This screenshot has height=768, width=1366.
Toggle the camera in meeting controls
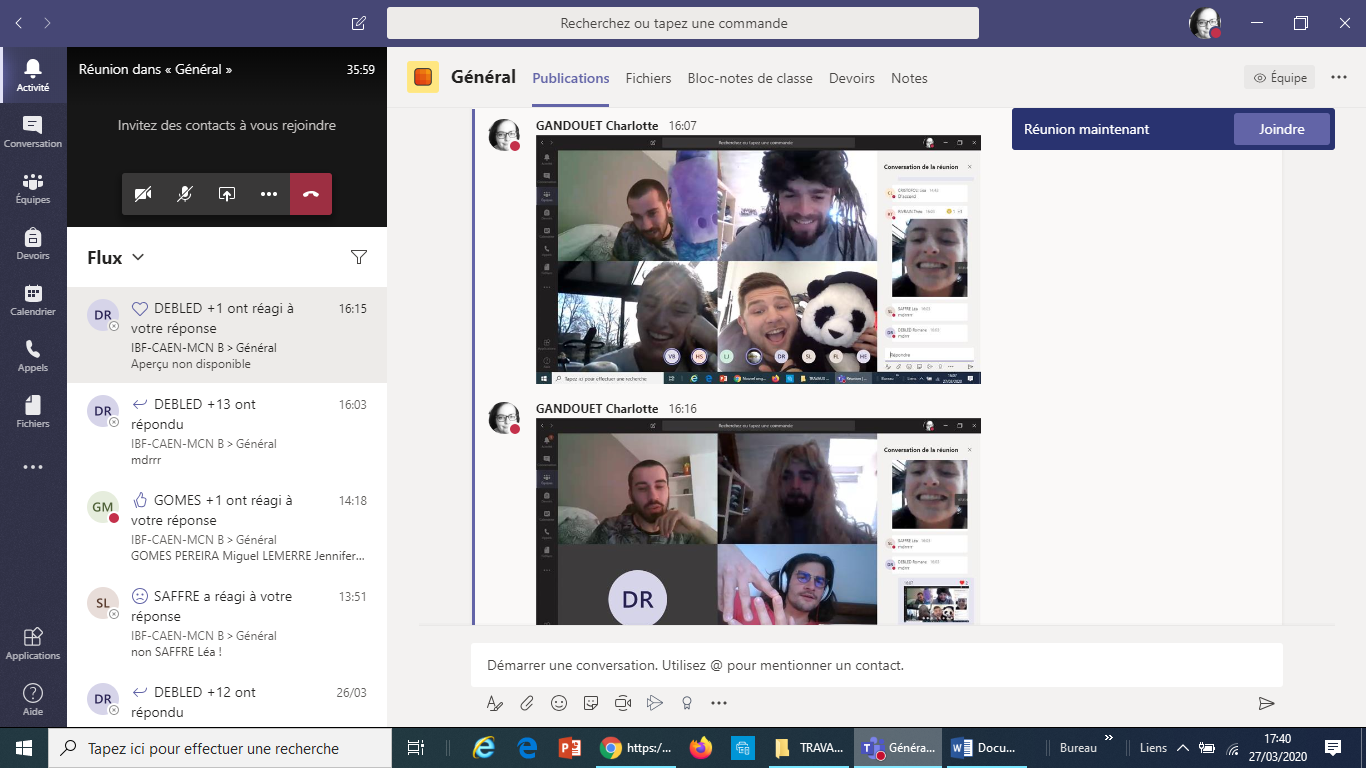click(x=143, y=194)
